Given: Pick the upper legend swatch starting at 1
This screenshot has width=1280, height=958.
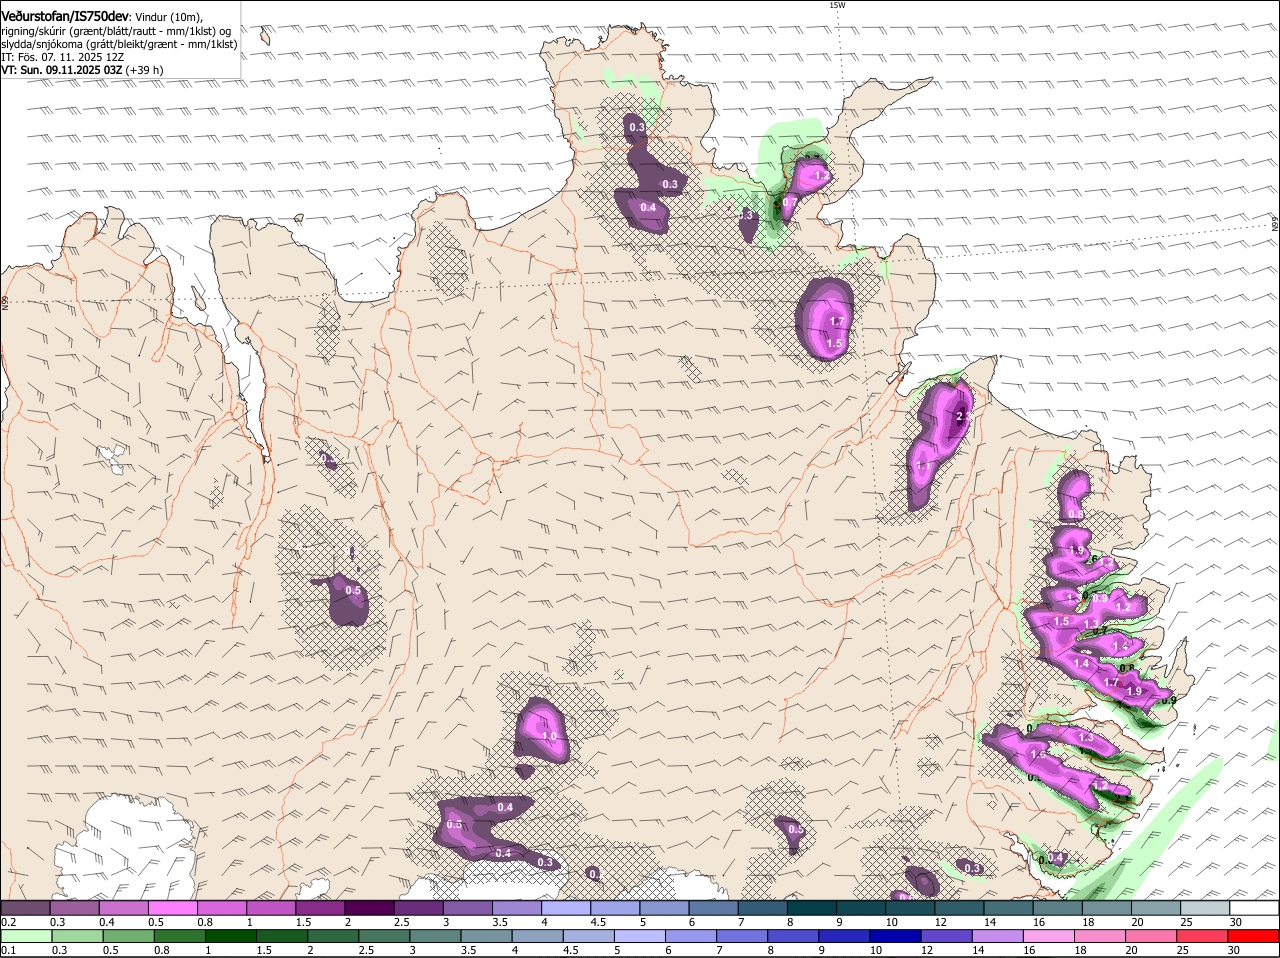Looking at the screenshot, I should pos(271,907).
